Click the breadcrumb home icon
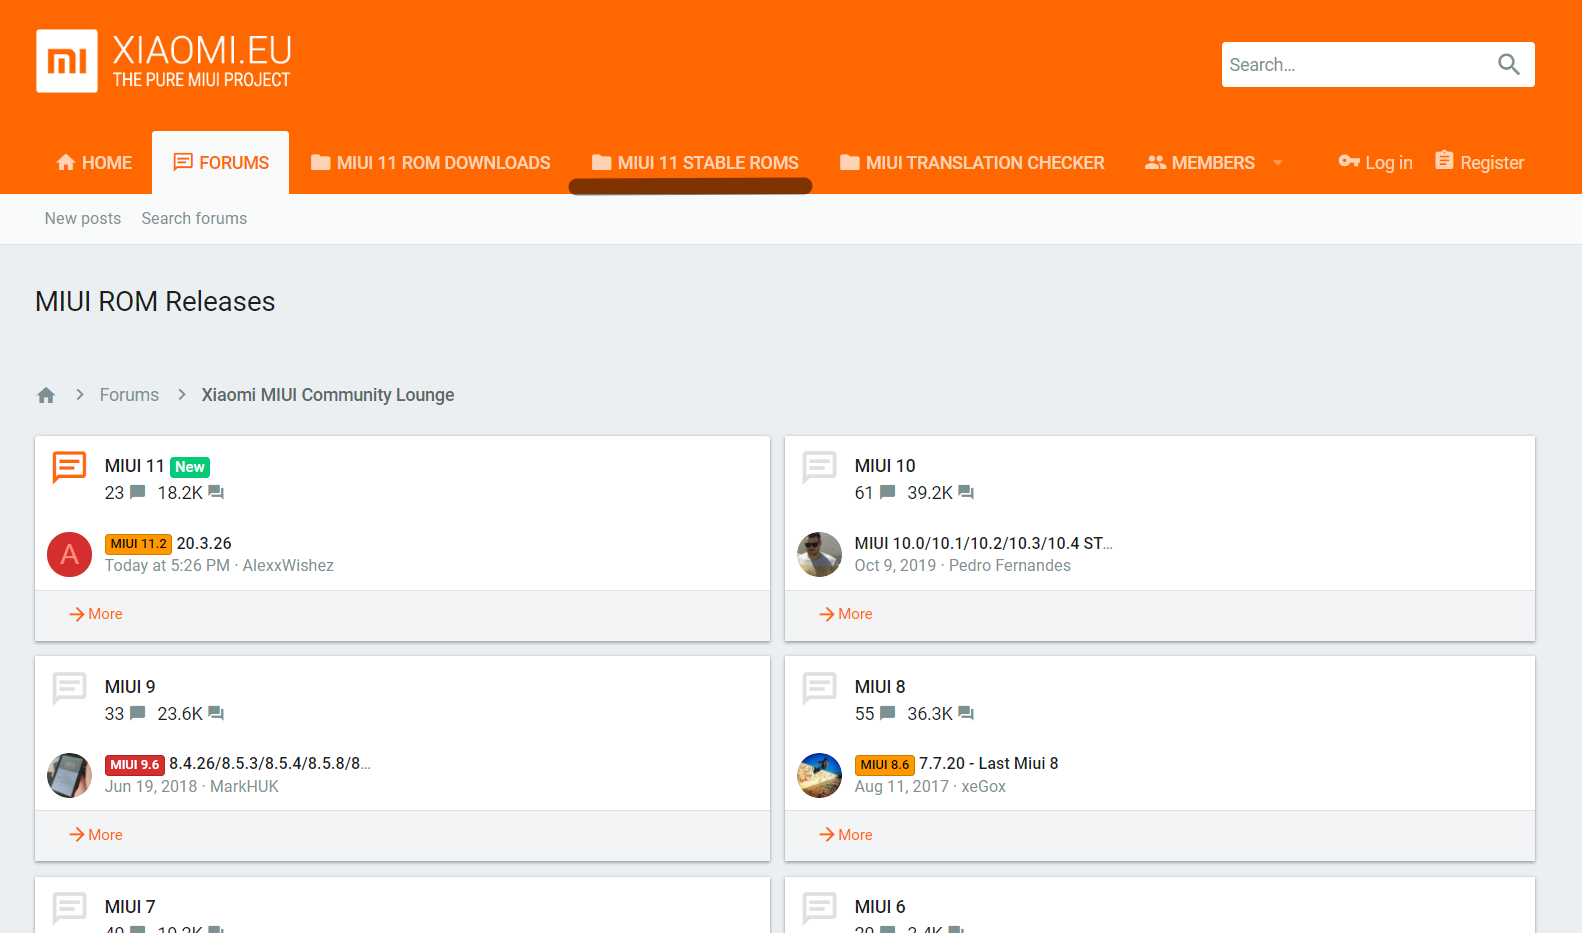 coord(46,395)
